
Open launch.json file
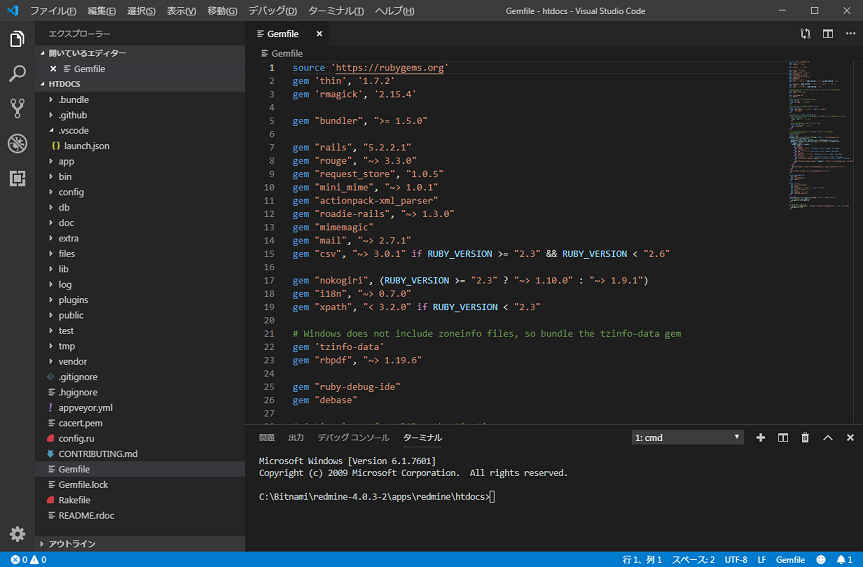coord(140,146)
